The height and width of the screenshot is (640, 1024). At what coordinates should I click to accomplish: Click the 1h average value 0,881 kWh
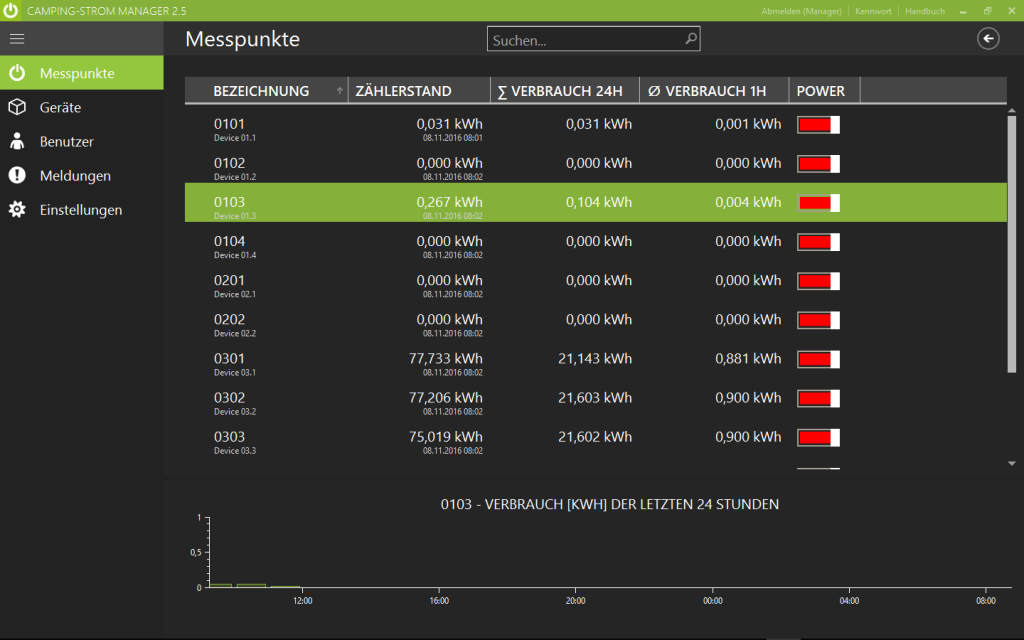[x=748, y=359]
